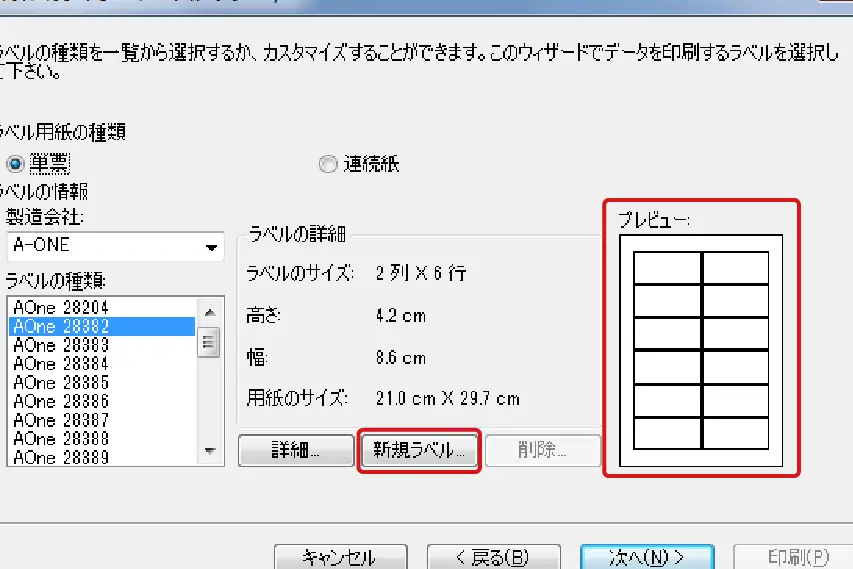
Task: Select the 連続紙 radio button
Action: 328,165
